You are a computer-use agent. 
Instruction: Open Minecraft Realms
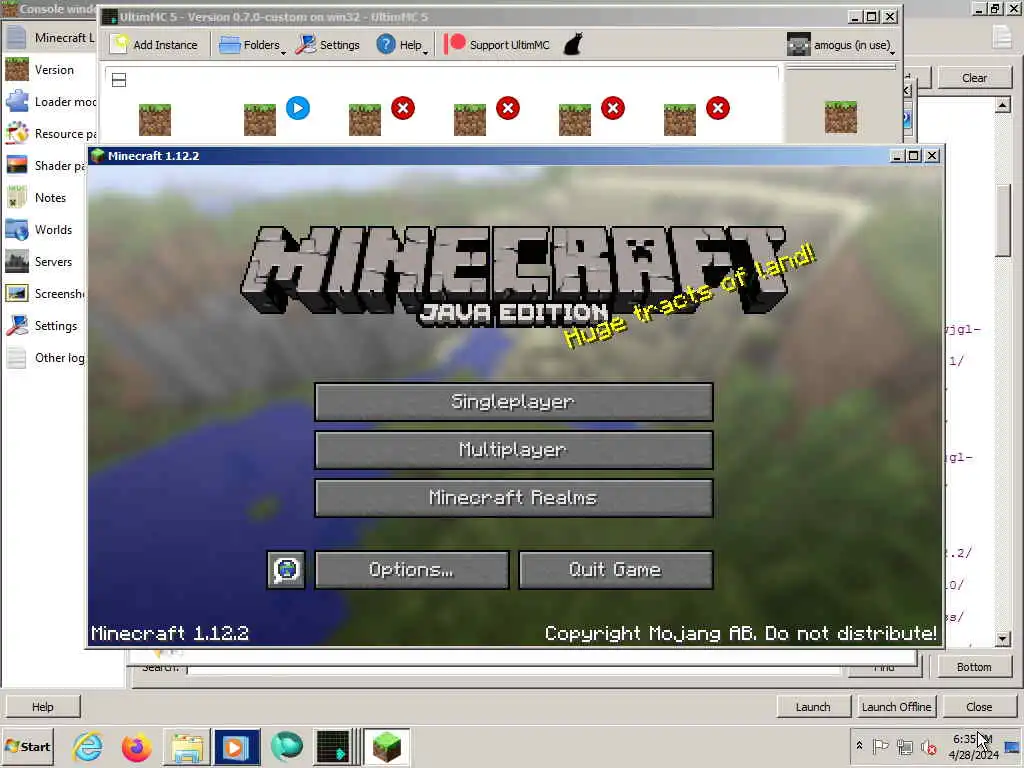(x=513, y=498)
